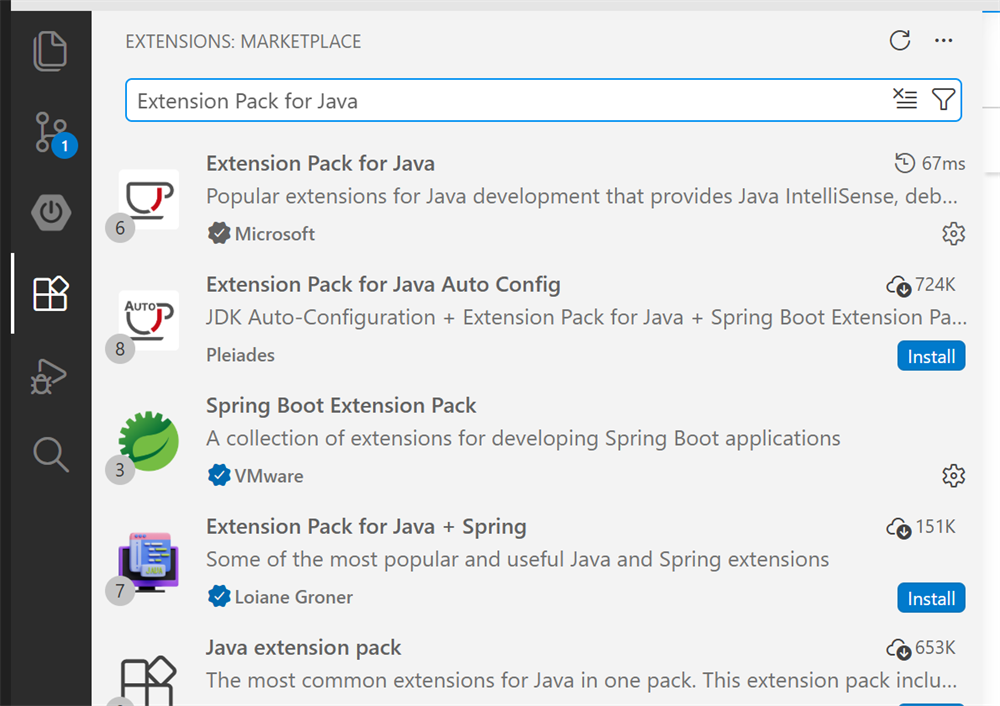The width and height of the screenshot is (1000, 706).
Task: Open the Spring Boot Dashboard power icon
Action: [x=51, y=212]
